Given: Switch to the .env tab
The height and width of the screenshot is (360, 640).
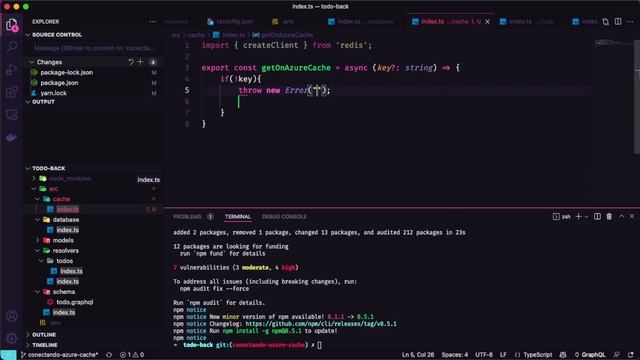Looking at the screenshot, I should click(283, 22).
